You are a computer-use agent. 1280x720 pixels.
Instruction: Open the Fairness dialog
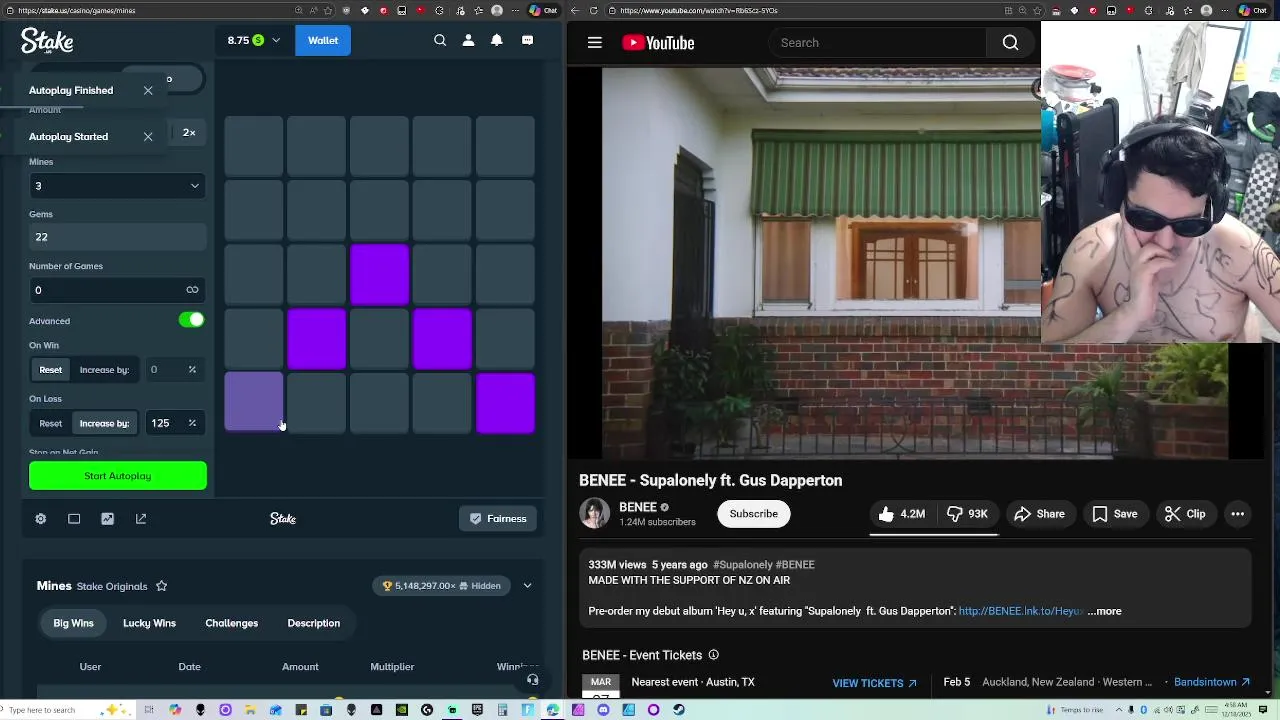(x=498, y=519)
